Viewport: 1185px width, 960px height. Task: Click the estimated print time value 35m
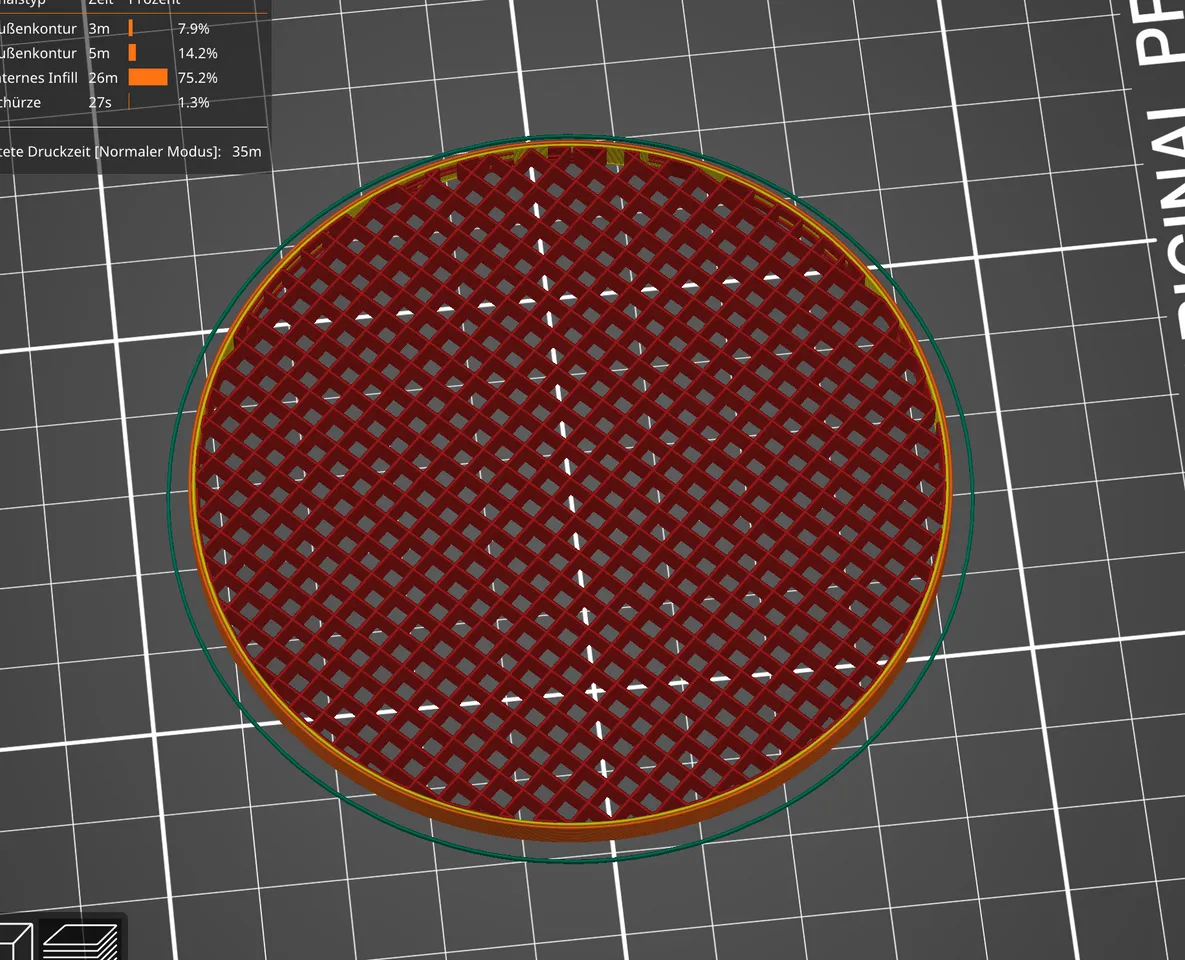tap(247, 152)
